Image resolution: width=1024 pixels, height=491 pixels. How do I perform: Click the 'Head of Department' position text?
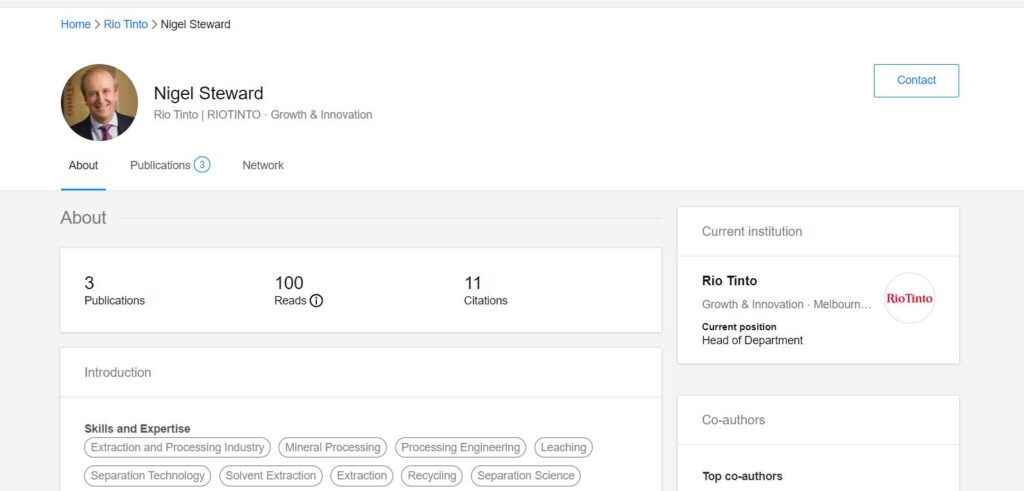(752, 340)
